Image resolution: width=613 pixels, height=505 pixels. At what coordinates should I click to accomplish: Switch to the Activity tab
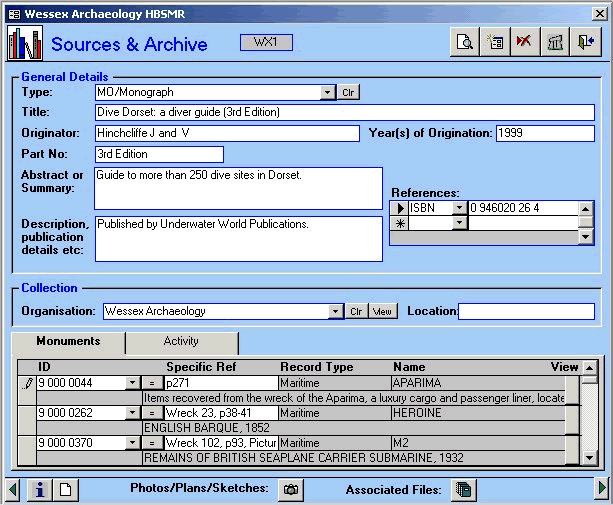click(181, 342)
